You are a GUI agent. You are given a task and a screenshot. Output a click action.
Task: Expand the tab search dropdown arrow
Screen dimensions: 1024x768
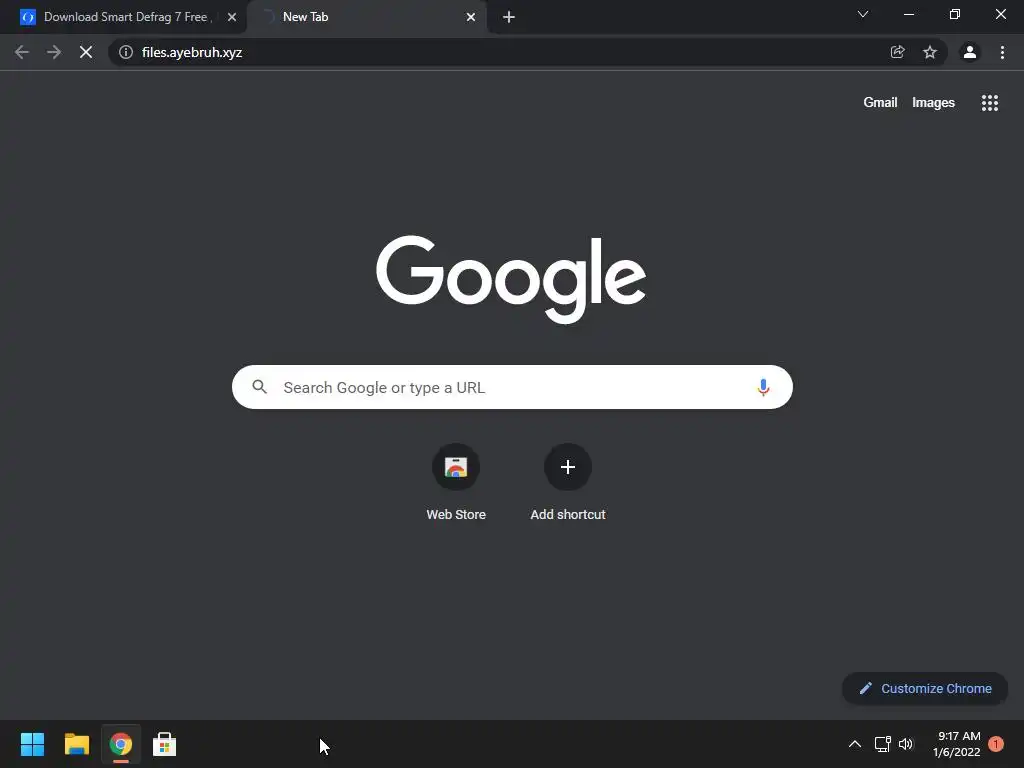pos(863,14)
